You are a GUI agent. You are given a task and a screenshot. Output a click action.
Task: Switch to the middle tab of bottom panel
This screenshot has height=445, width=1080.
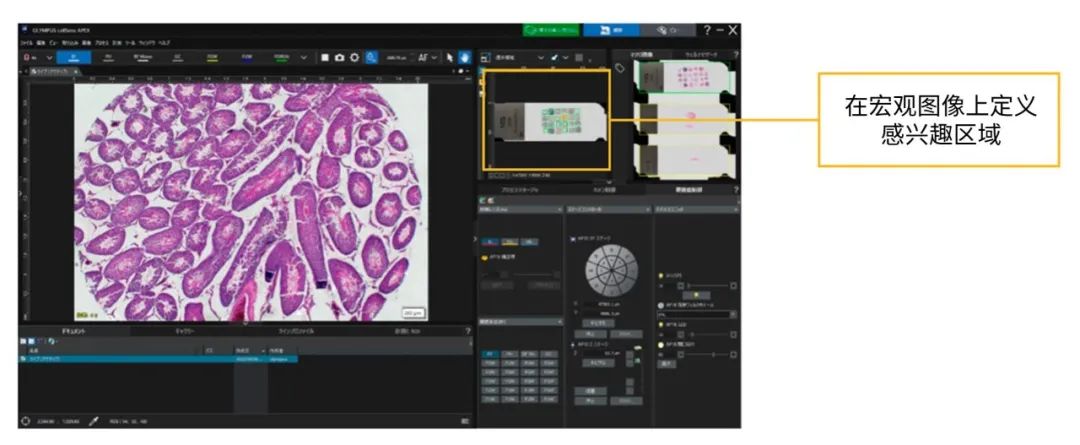tap(185, 329)
